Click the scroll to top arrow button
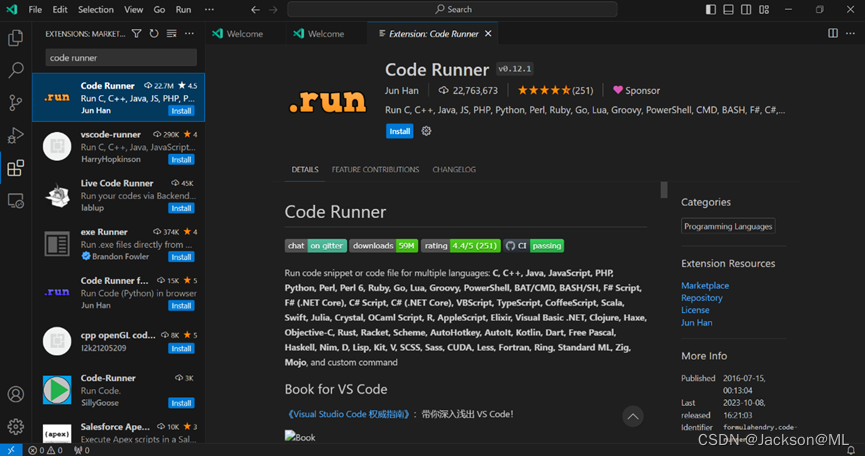Screen dimensions: 865x456 [x=633, y=416]
